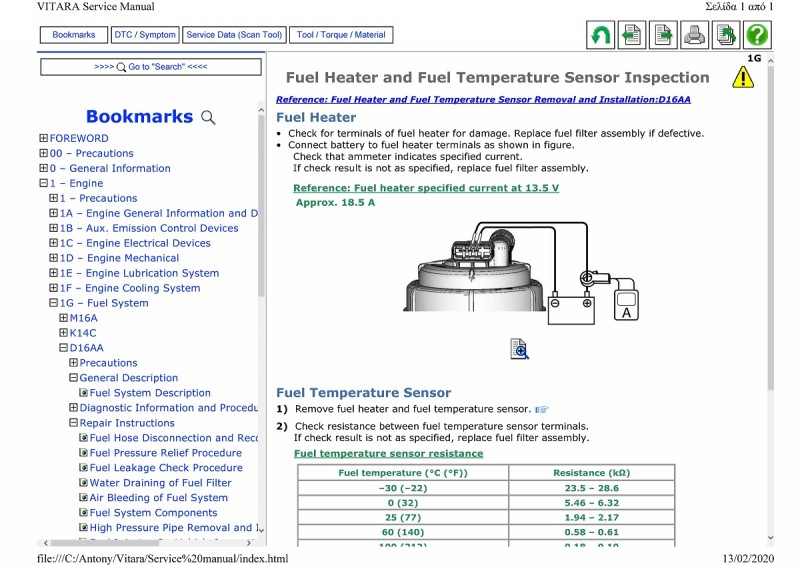Go to next page document icon
800x565 pixels.
(663, 35)
